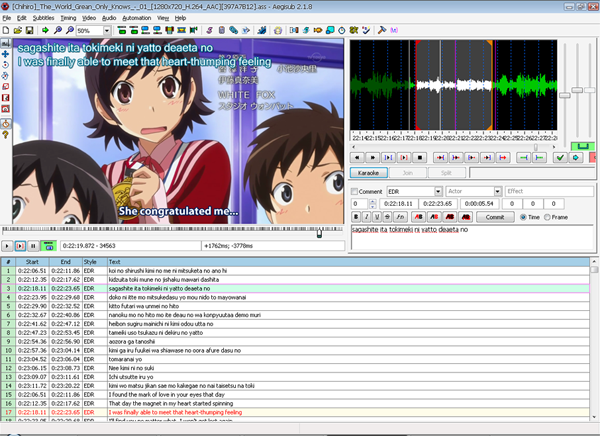600x436 pixels.
Task: Toggle video auto-scroll green button
Action: pyautogui.click(x=49, y=246)
